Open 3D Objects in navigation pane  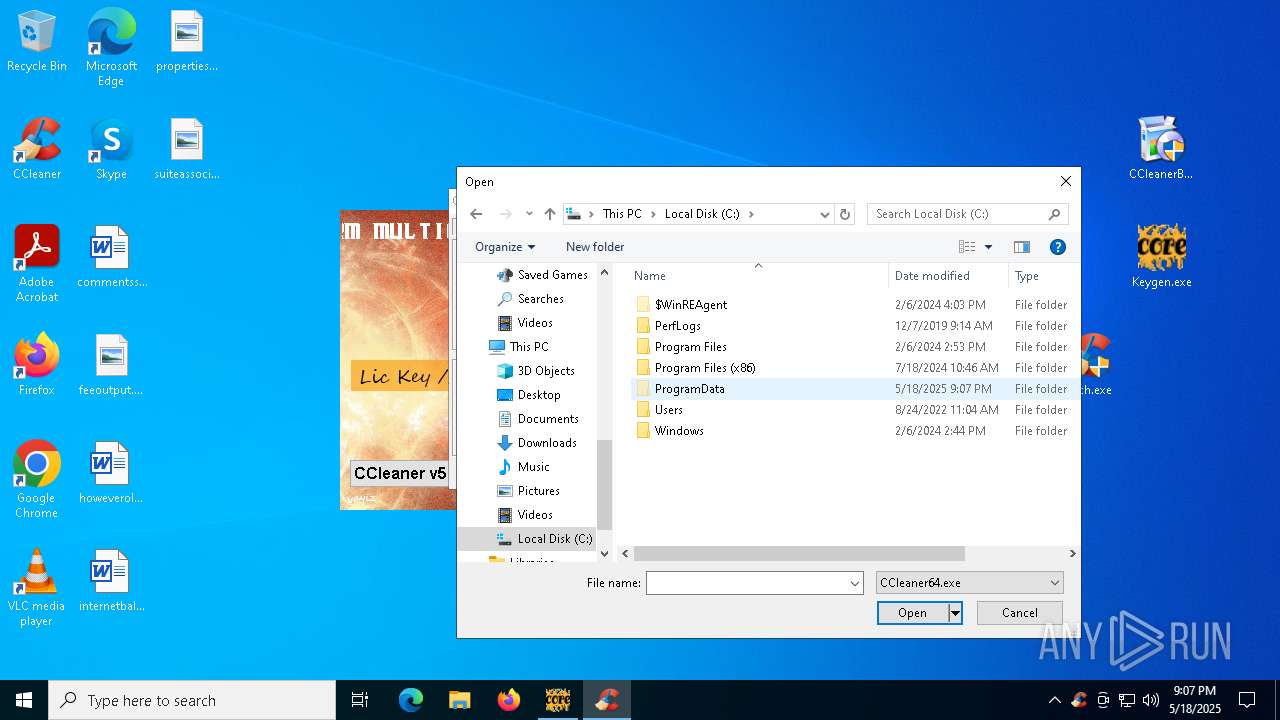[x=546, y=371]
